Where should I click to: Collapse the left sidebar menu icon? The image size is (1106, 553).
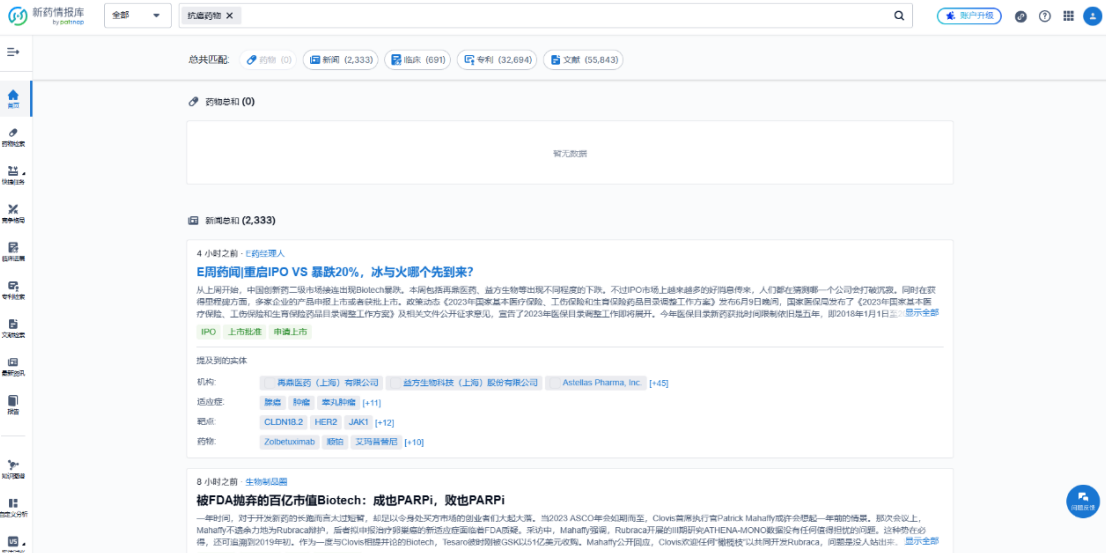click(13, 52)
